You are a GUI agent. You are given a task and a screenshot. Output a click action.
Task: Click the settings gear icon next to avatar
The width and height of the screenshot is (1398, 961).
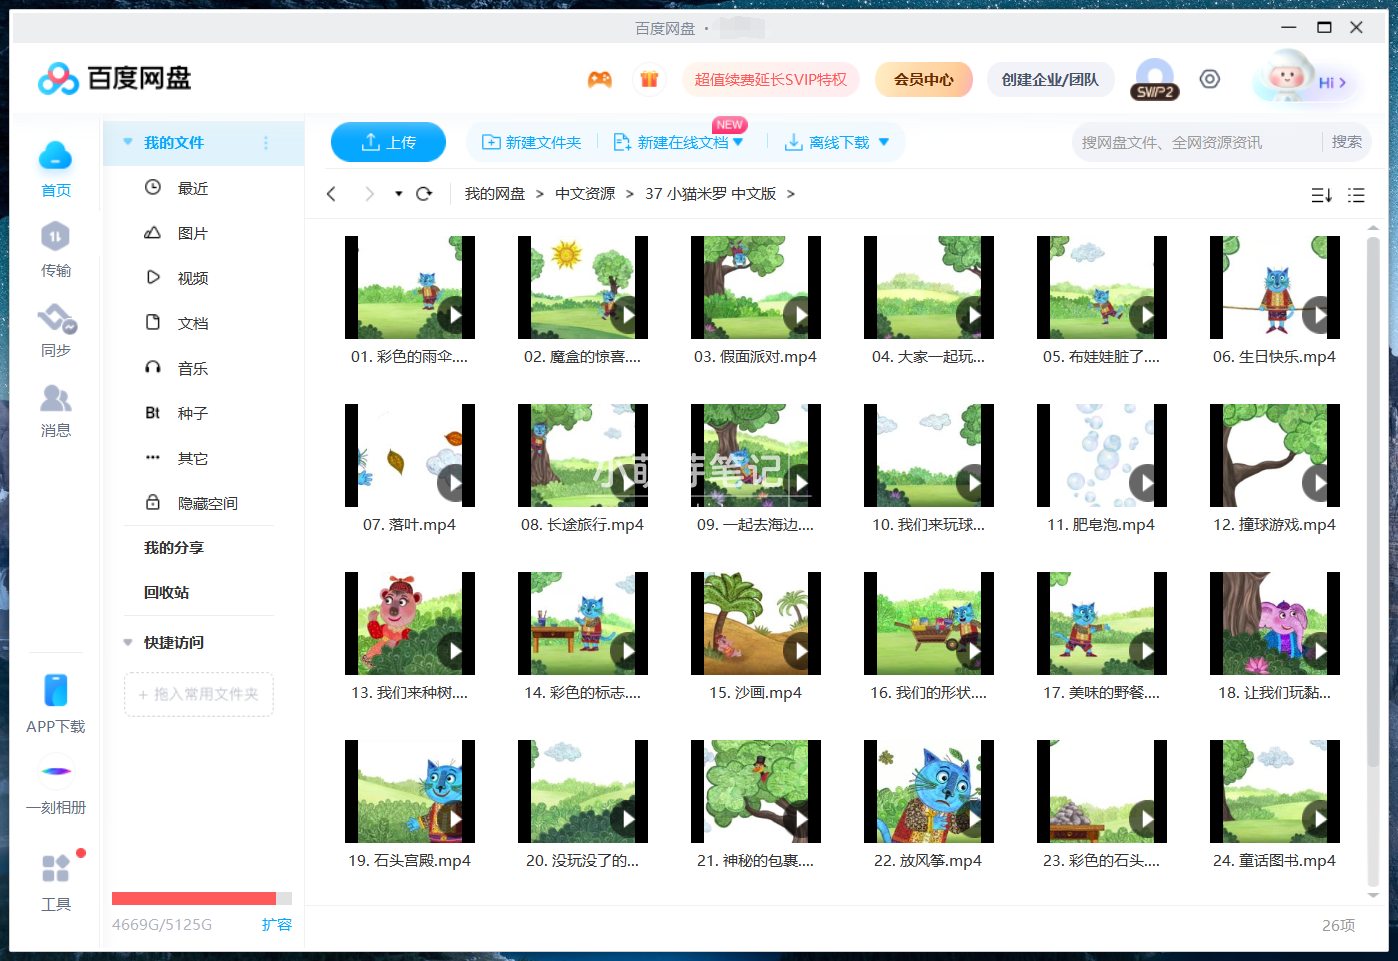pyautogui.click(x=1210, y=78)
